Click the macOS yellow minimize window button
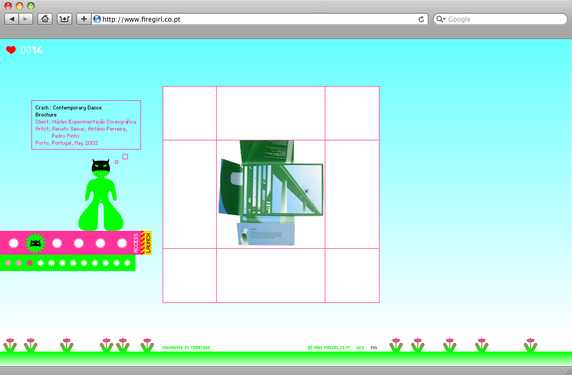 20,5
